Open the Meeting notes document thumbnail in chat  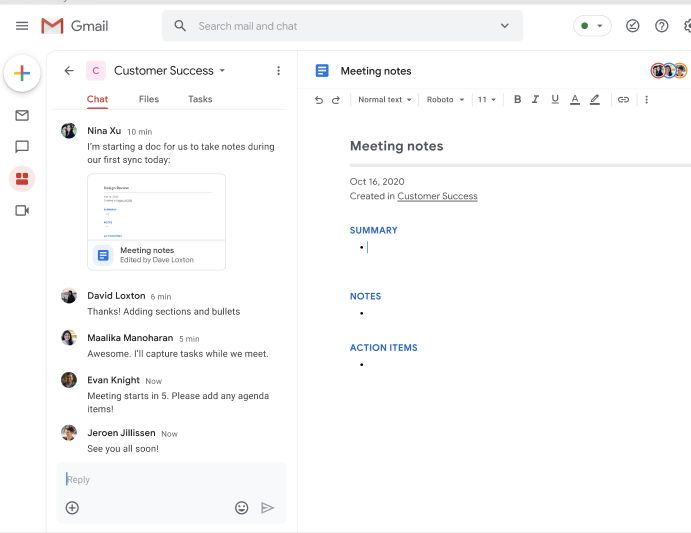coord(156,207)
